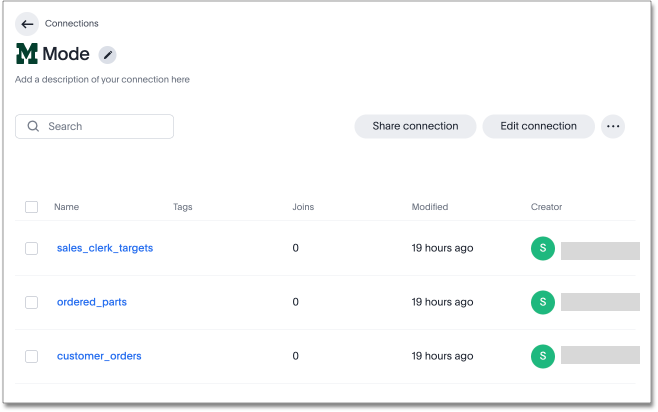The image size is (658, 412).
Task: Click the connection description placeholder text
Action: pos(102,79)
